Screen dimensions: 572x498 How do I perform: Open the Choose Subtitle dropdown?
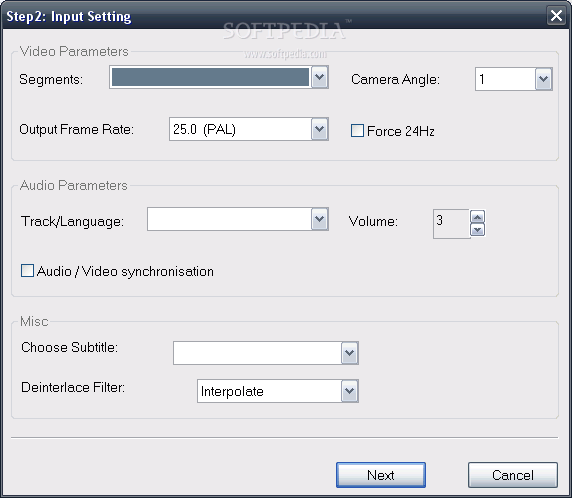[349, 353]
